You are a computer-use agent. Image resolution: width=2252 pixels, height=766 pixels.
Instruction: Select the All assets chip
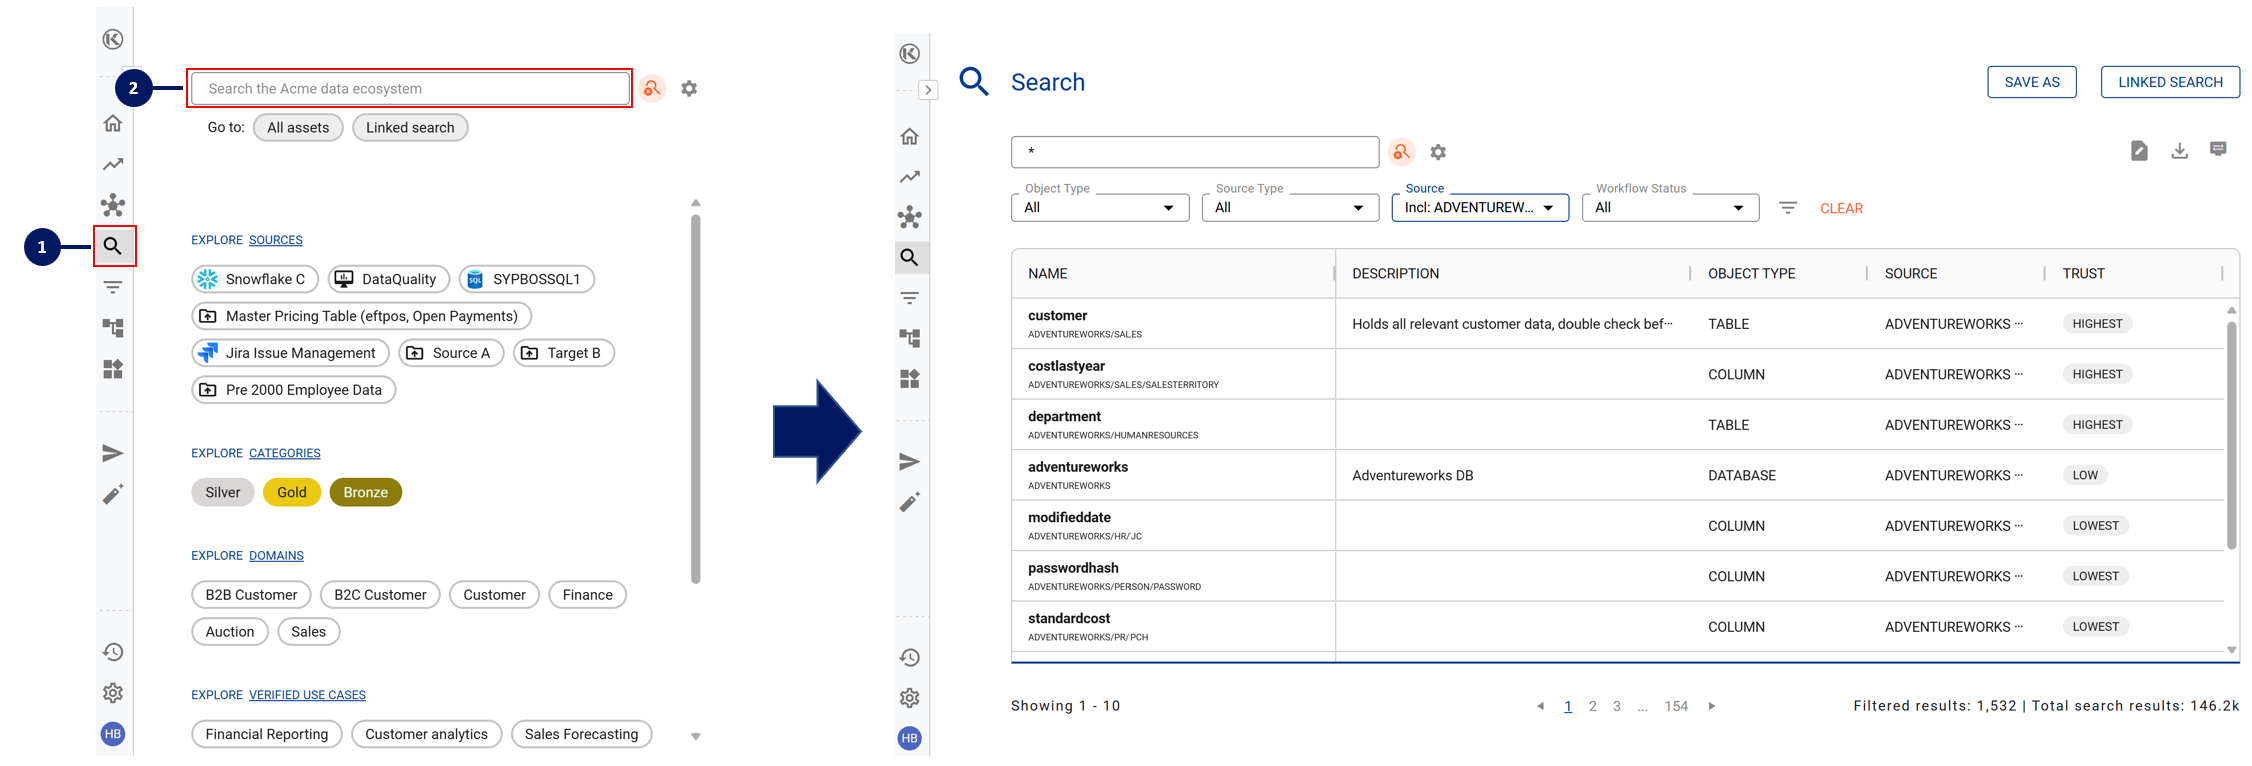point(298,128)
